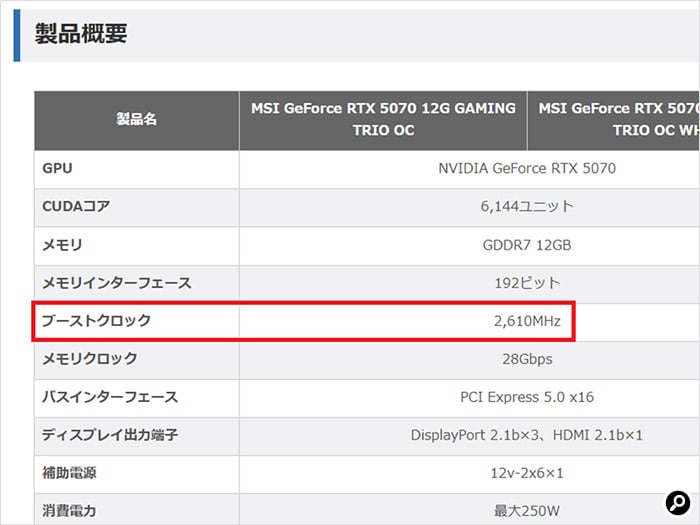The width and height of the screenshot is (700, 525).
Task: Click the partially visible second product column header
Action: tap(613, 120)
